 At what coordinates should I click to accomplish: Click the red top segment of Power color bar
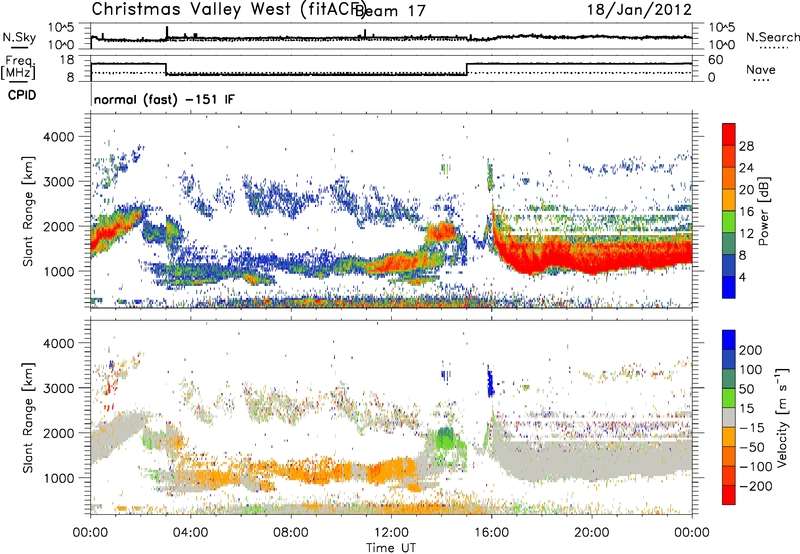coord(729,134)
